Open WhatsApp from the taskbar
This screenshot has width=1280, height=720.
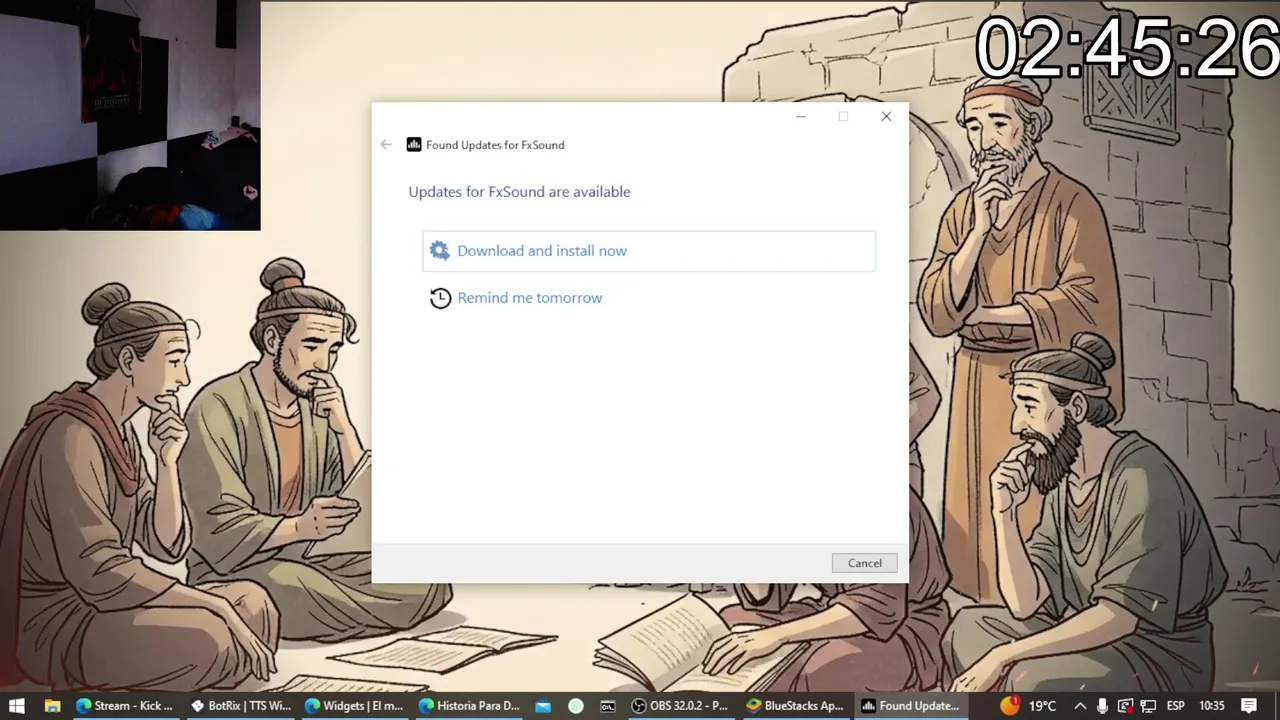click(576, 706)
